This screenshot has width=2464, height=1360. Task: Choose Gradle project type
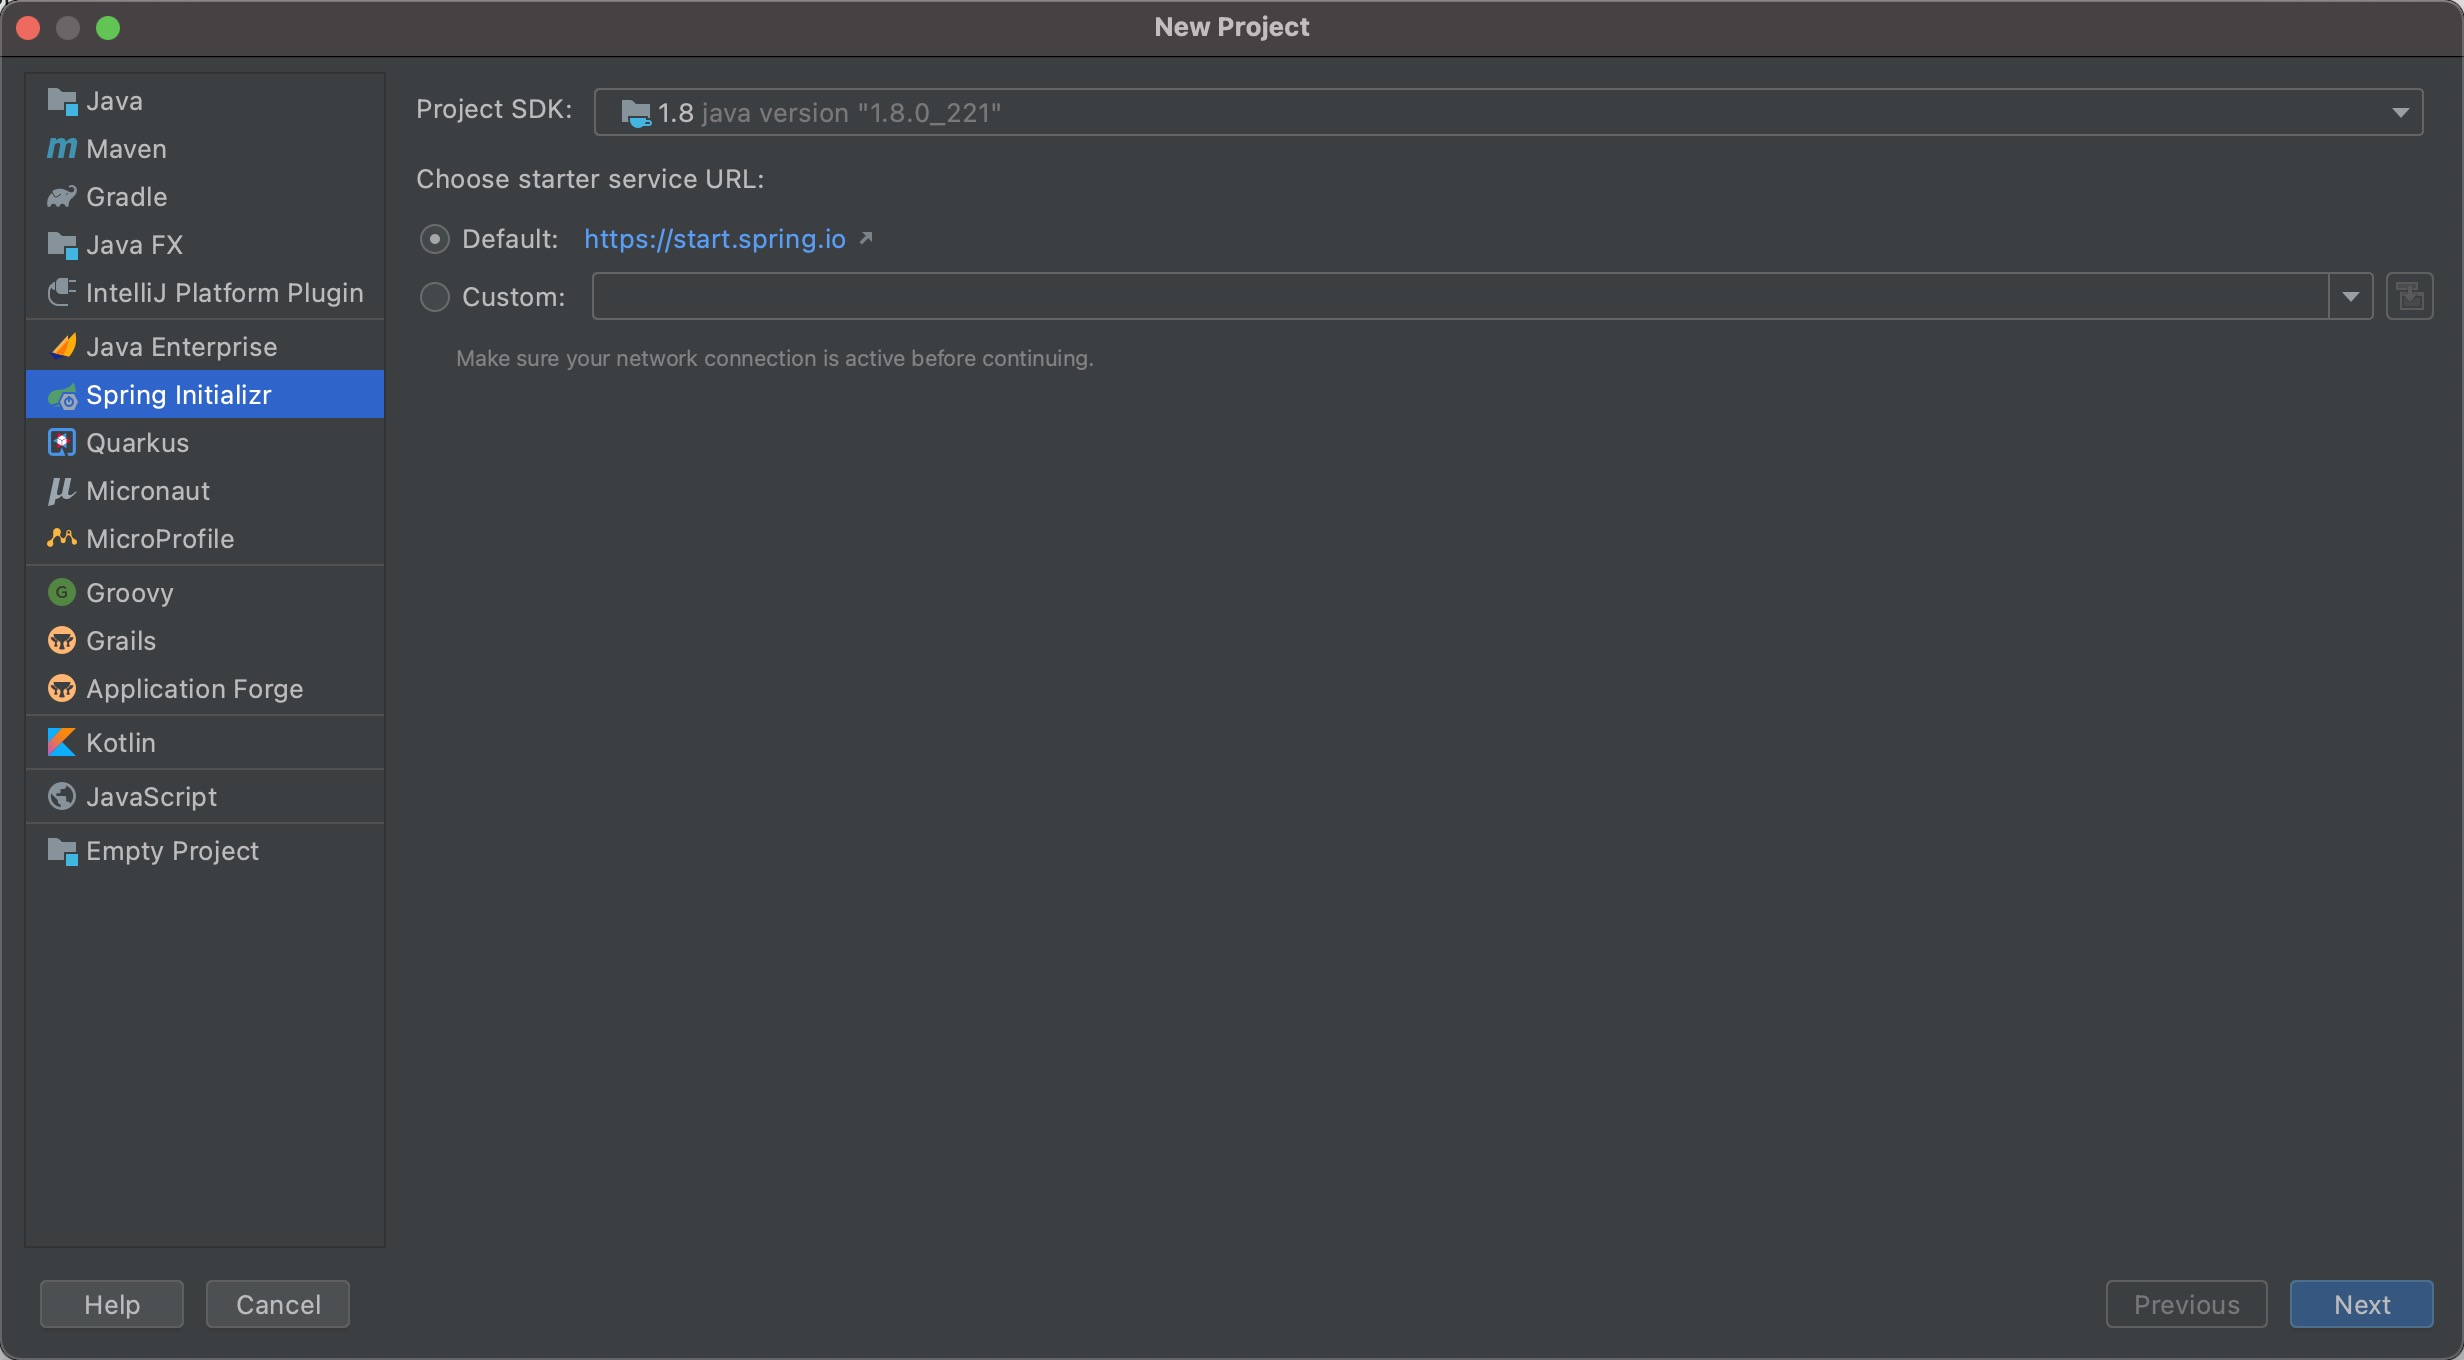pyautogui.click(x=205, y=197)
